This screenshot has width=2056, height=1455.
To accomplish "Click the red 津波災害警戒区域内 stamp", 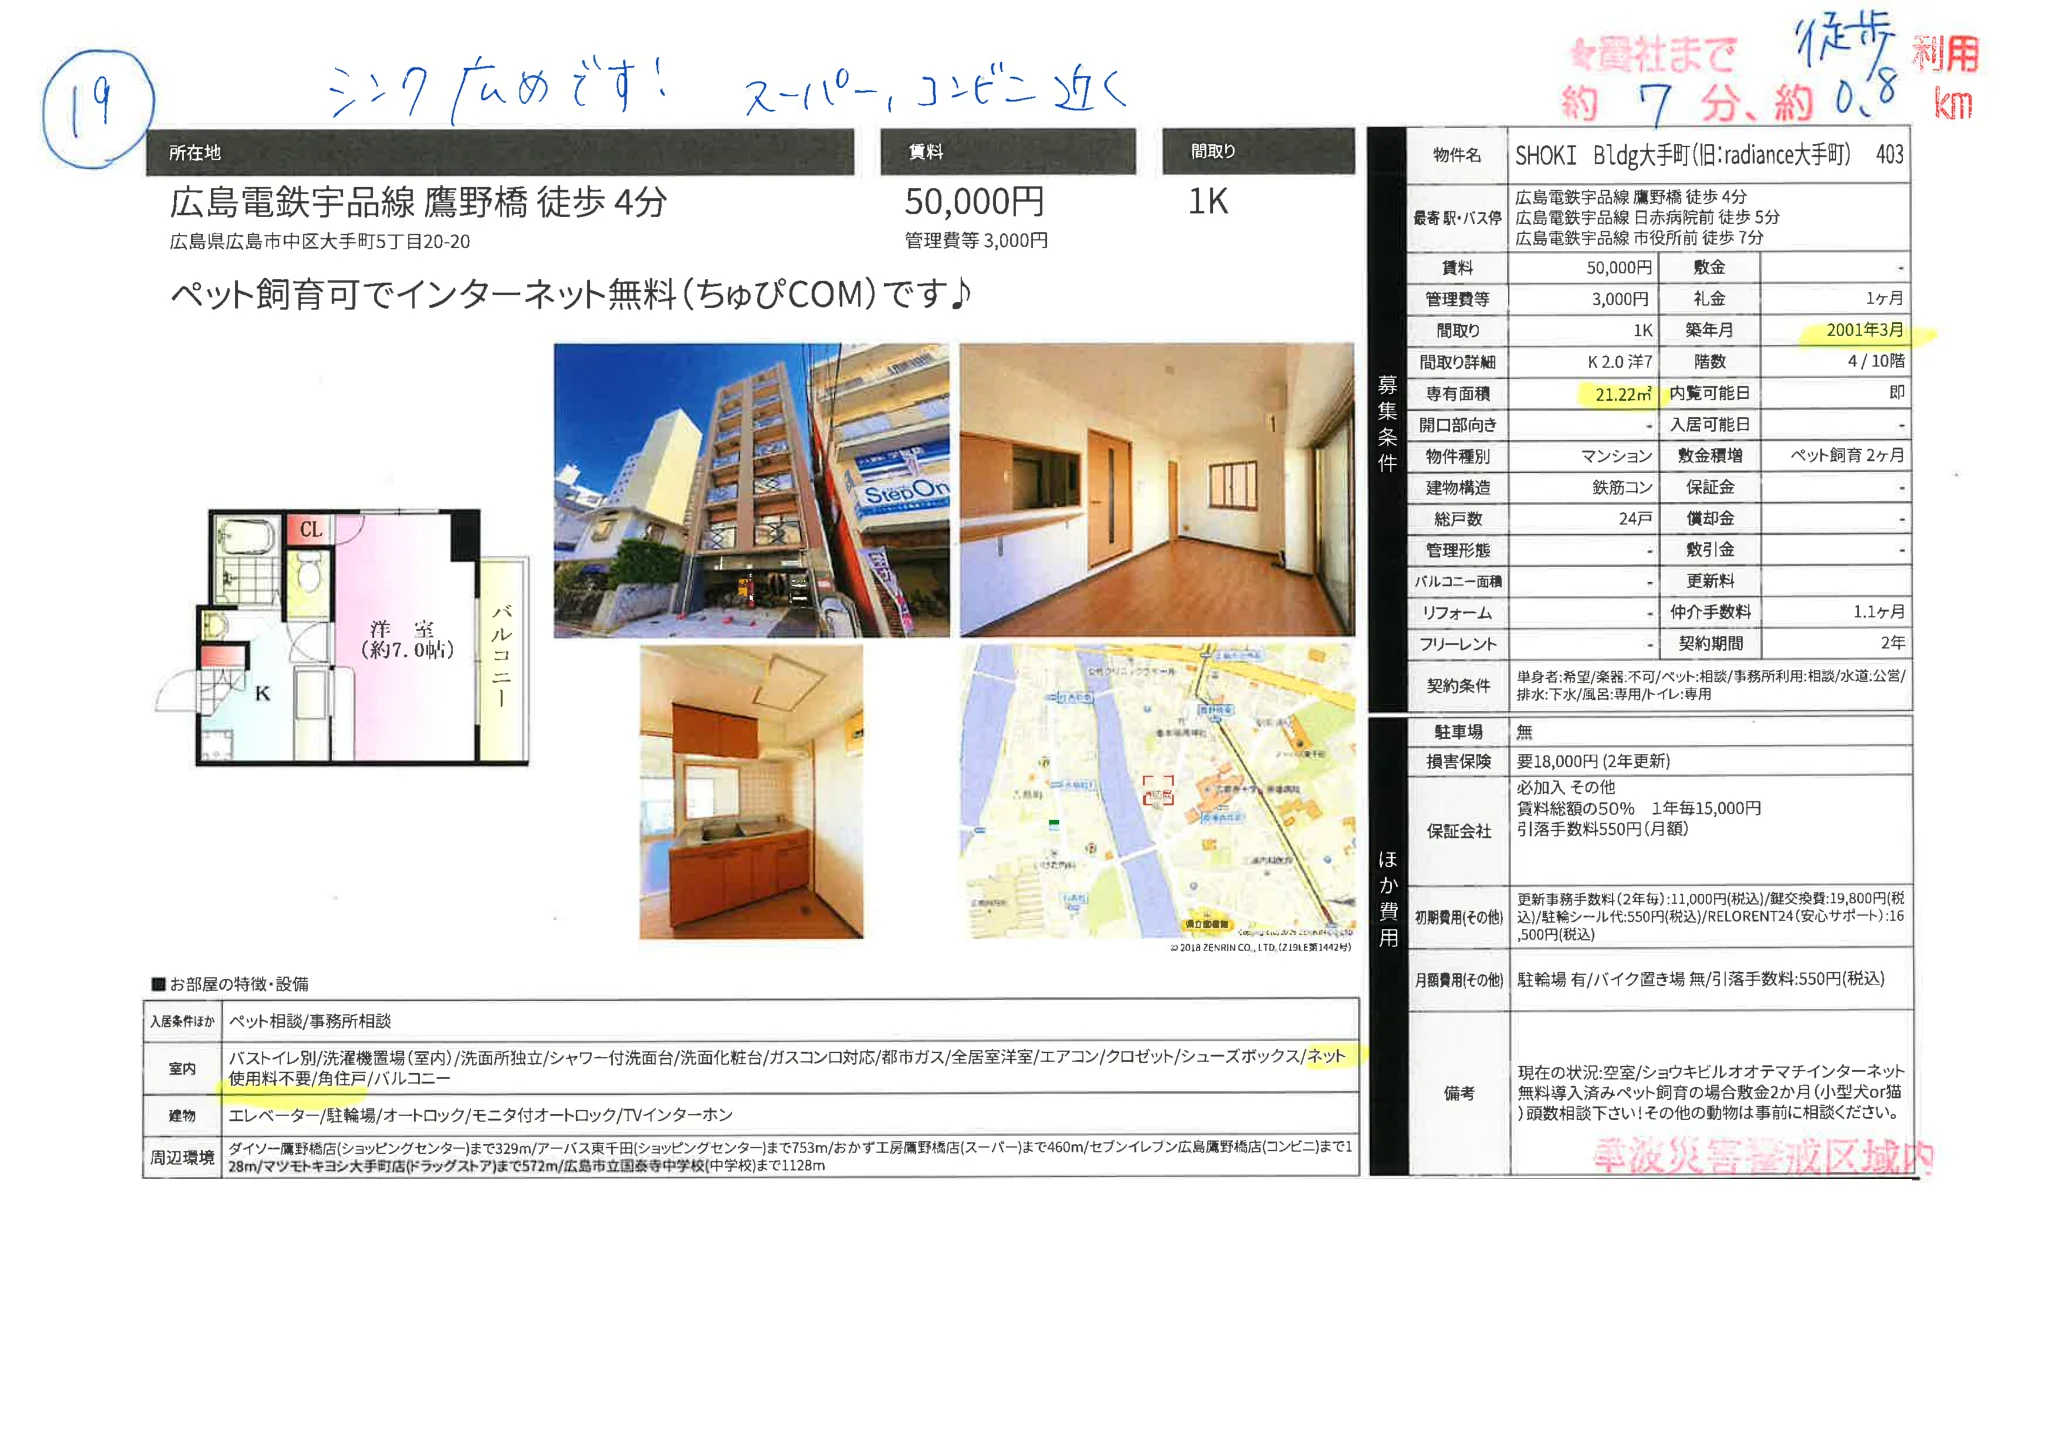I will tap(1763, 1158).
